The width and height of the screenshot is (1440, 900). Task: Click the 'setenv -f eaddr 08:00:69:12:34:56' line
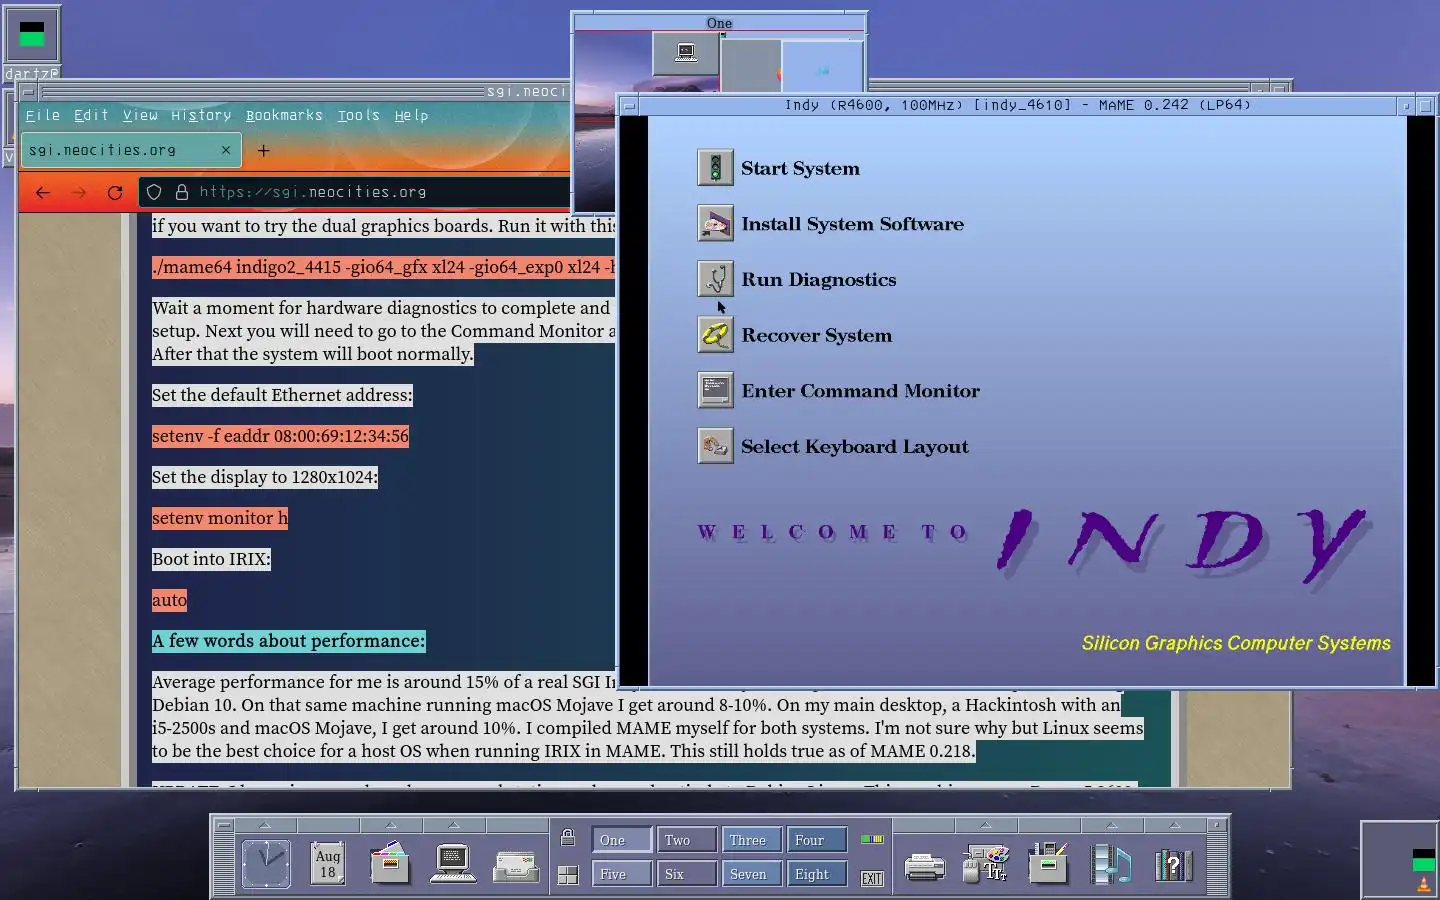click(280, 436)
